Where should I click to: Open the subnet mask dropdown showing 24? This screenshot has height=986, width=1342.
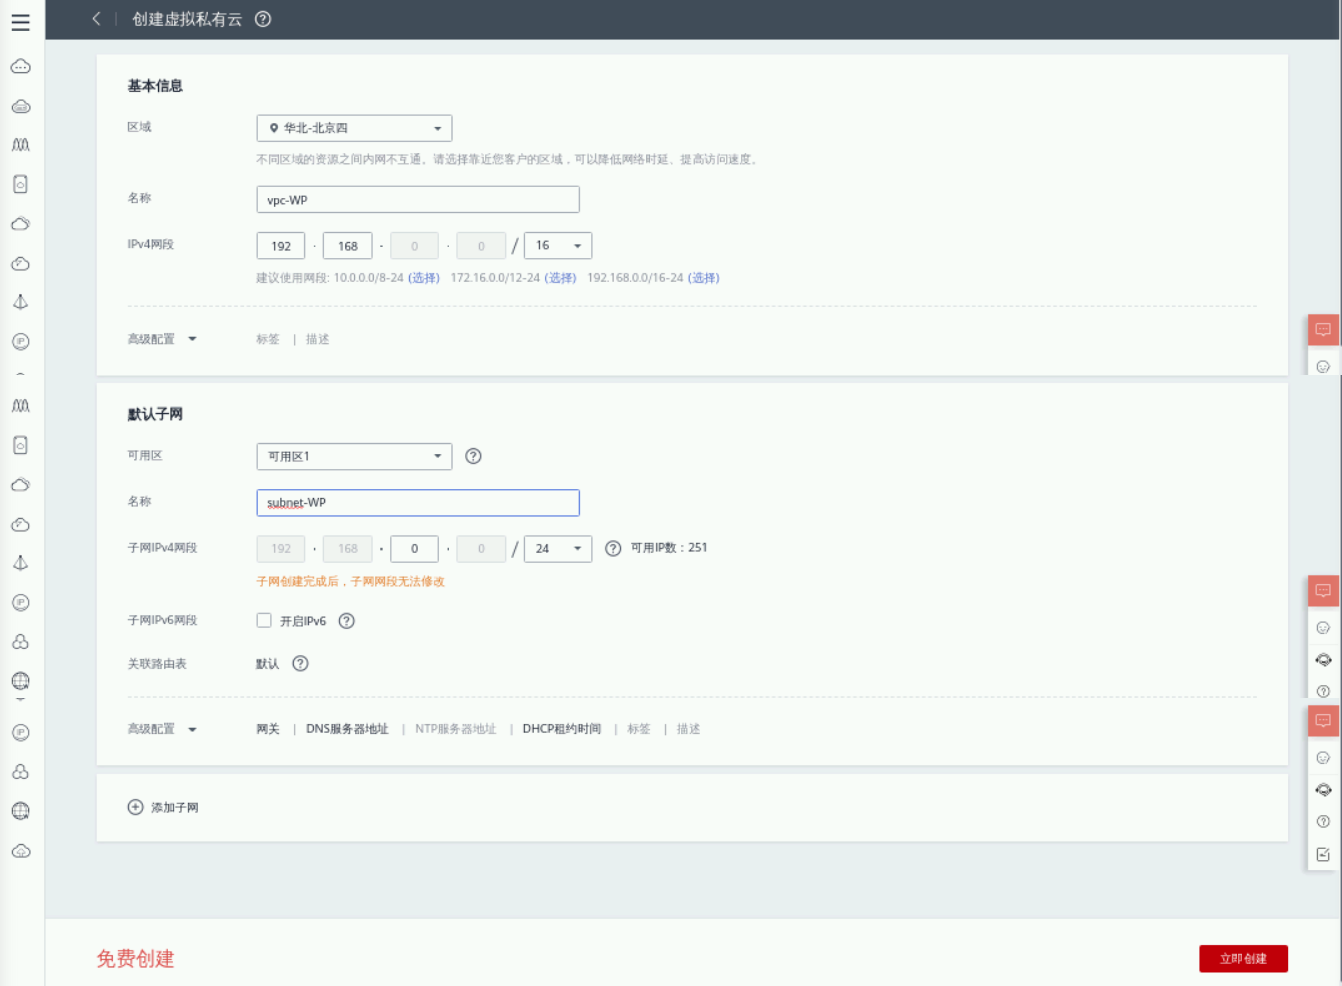(x=558, y=548)
